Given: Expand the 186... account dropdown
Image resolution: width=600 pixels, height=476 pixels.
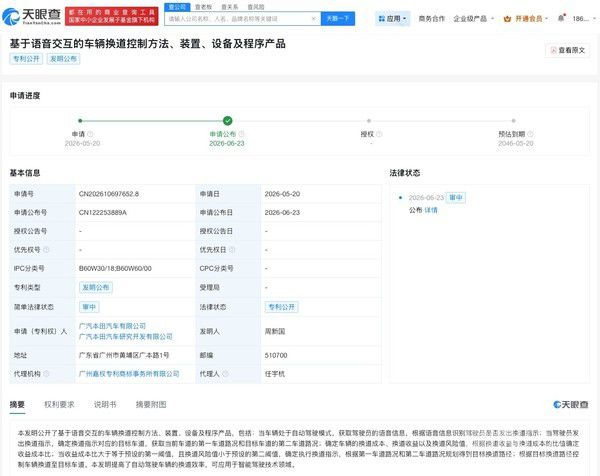Looking at the screenshot, I should click(x=584, y=18).
